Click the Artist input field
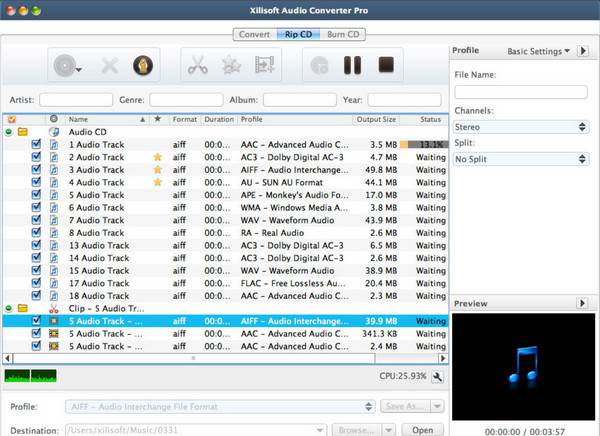 click(x=76, y=100)
